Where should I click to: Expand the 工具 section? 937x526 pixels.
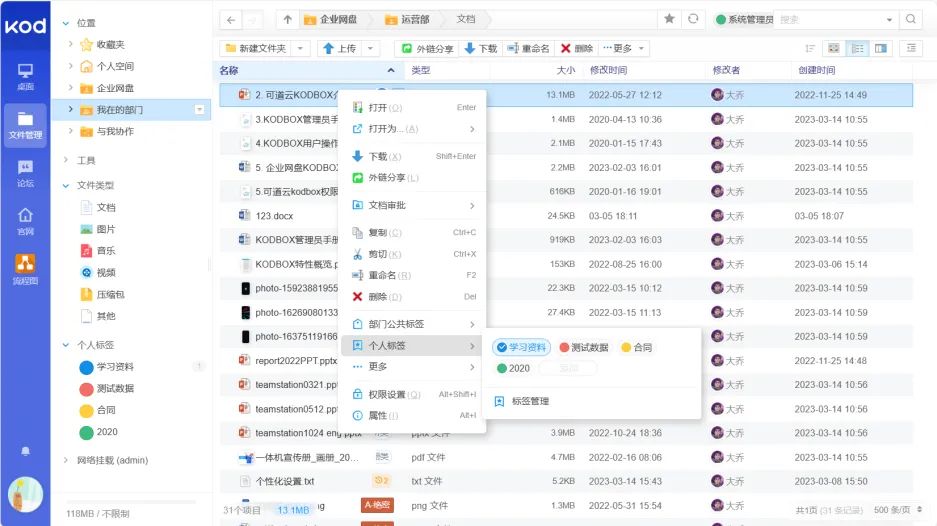coord(66,160)
